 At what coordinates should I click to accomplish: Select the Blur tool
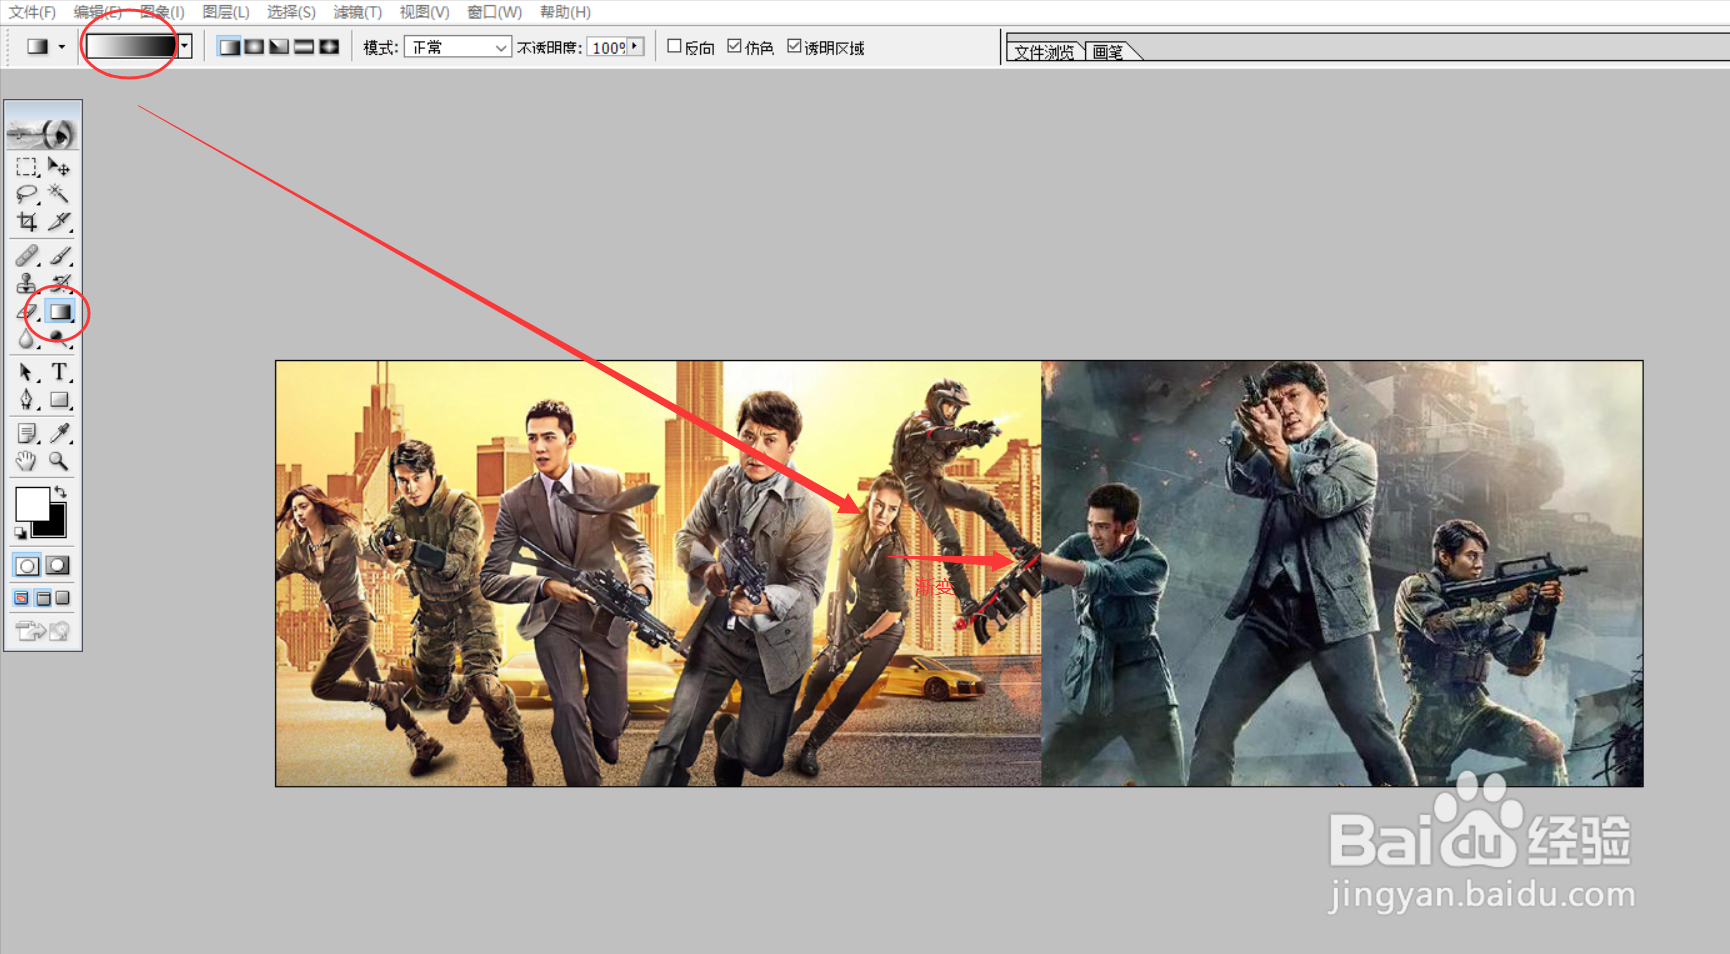27,339
